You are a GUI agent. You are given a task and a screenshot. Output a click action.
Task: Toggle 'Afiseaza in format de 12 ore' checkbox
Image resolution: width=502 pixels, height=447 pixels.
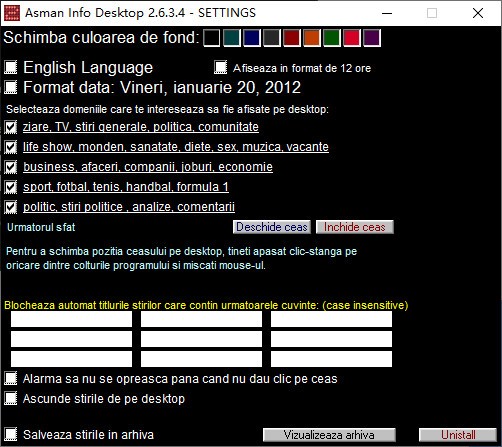click(220, 67)
